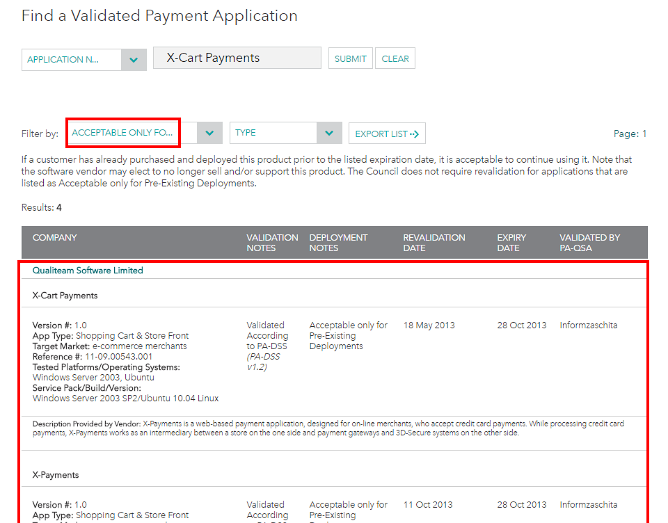Click the DEPLOYMENT NOTES column header

point(338,243)
